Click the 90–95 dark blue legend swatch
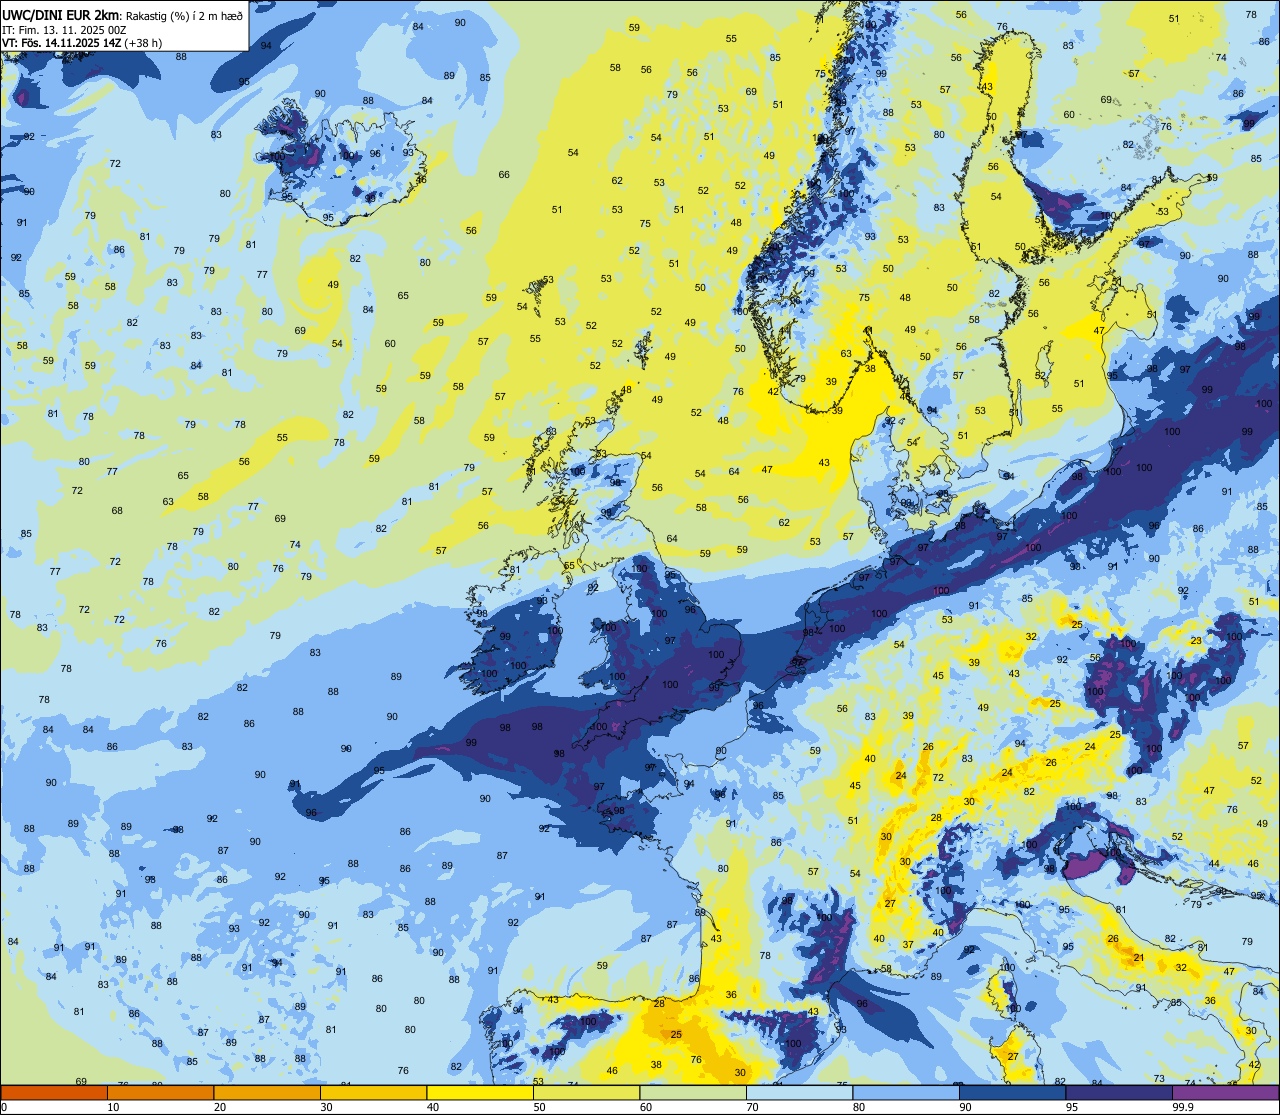The height and width of the screenshot is (1115, 1280). point(1012,1092)
